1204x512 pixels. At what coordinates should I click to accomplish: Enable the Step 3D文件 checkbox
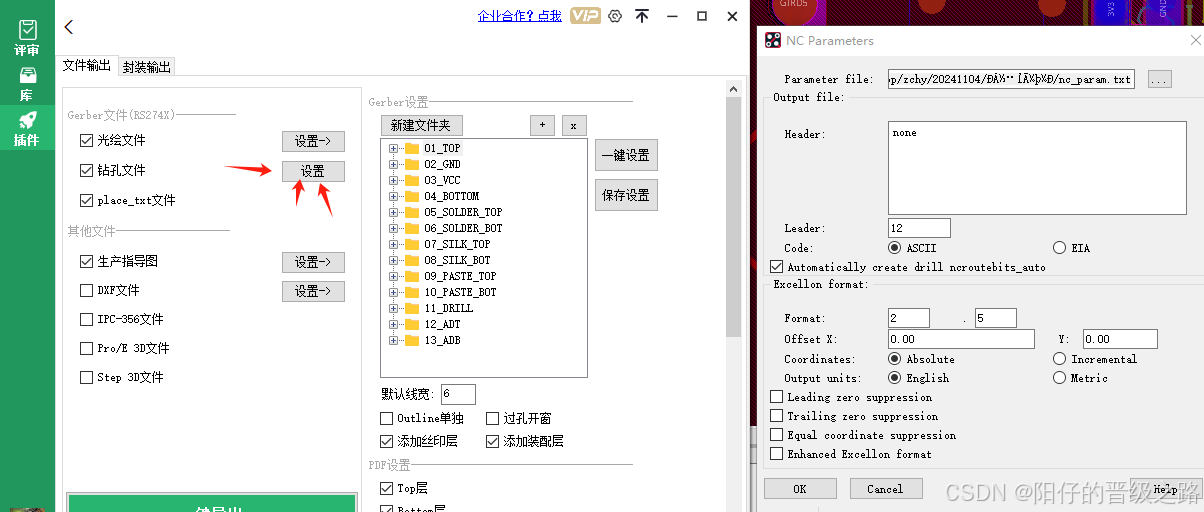[86, 377]
